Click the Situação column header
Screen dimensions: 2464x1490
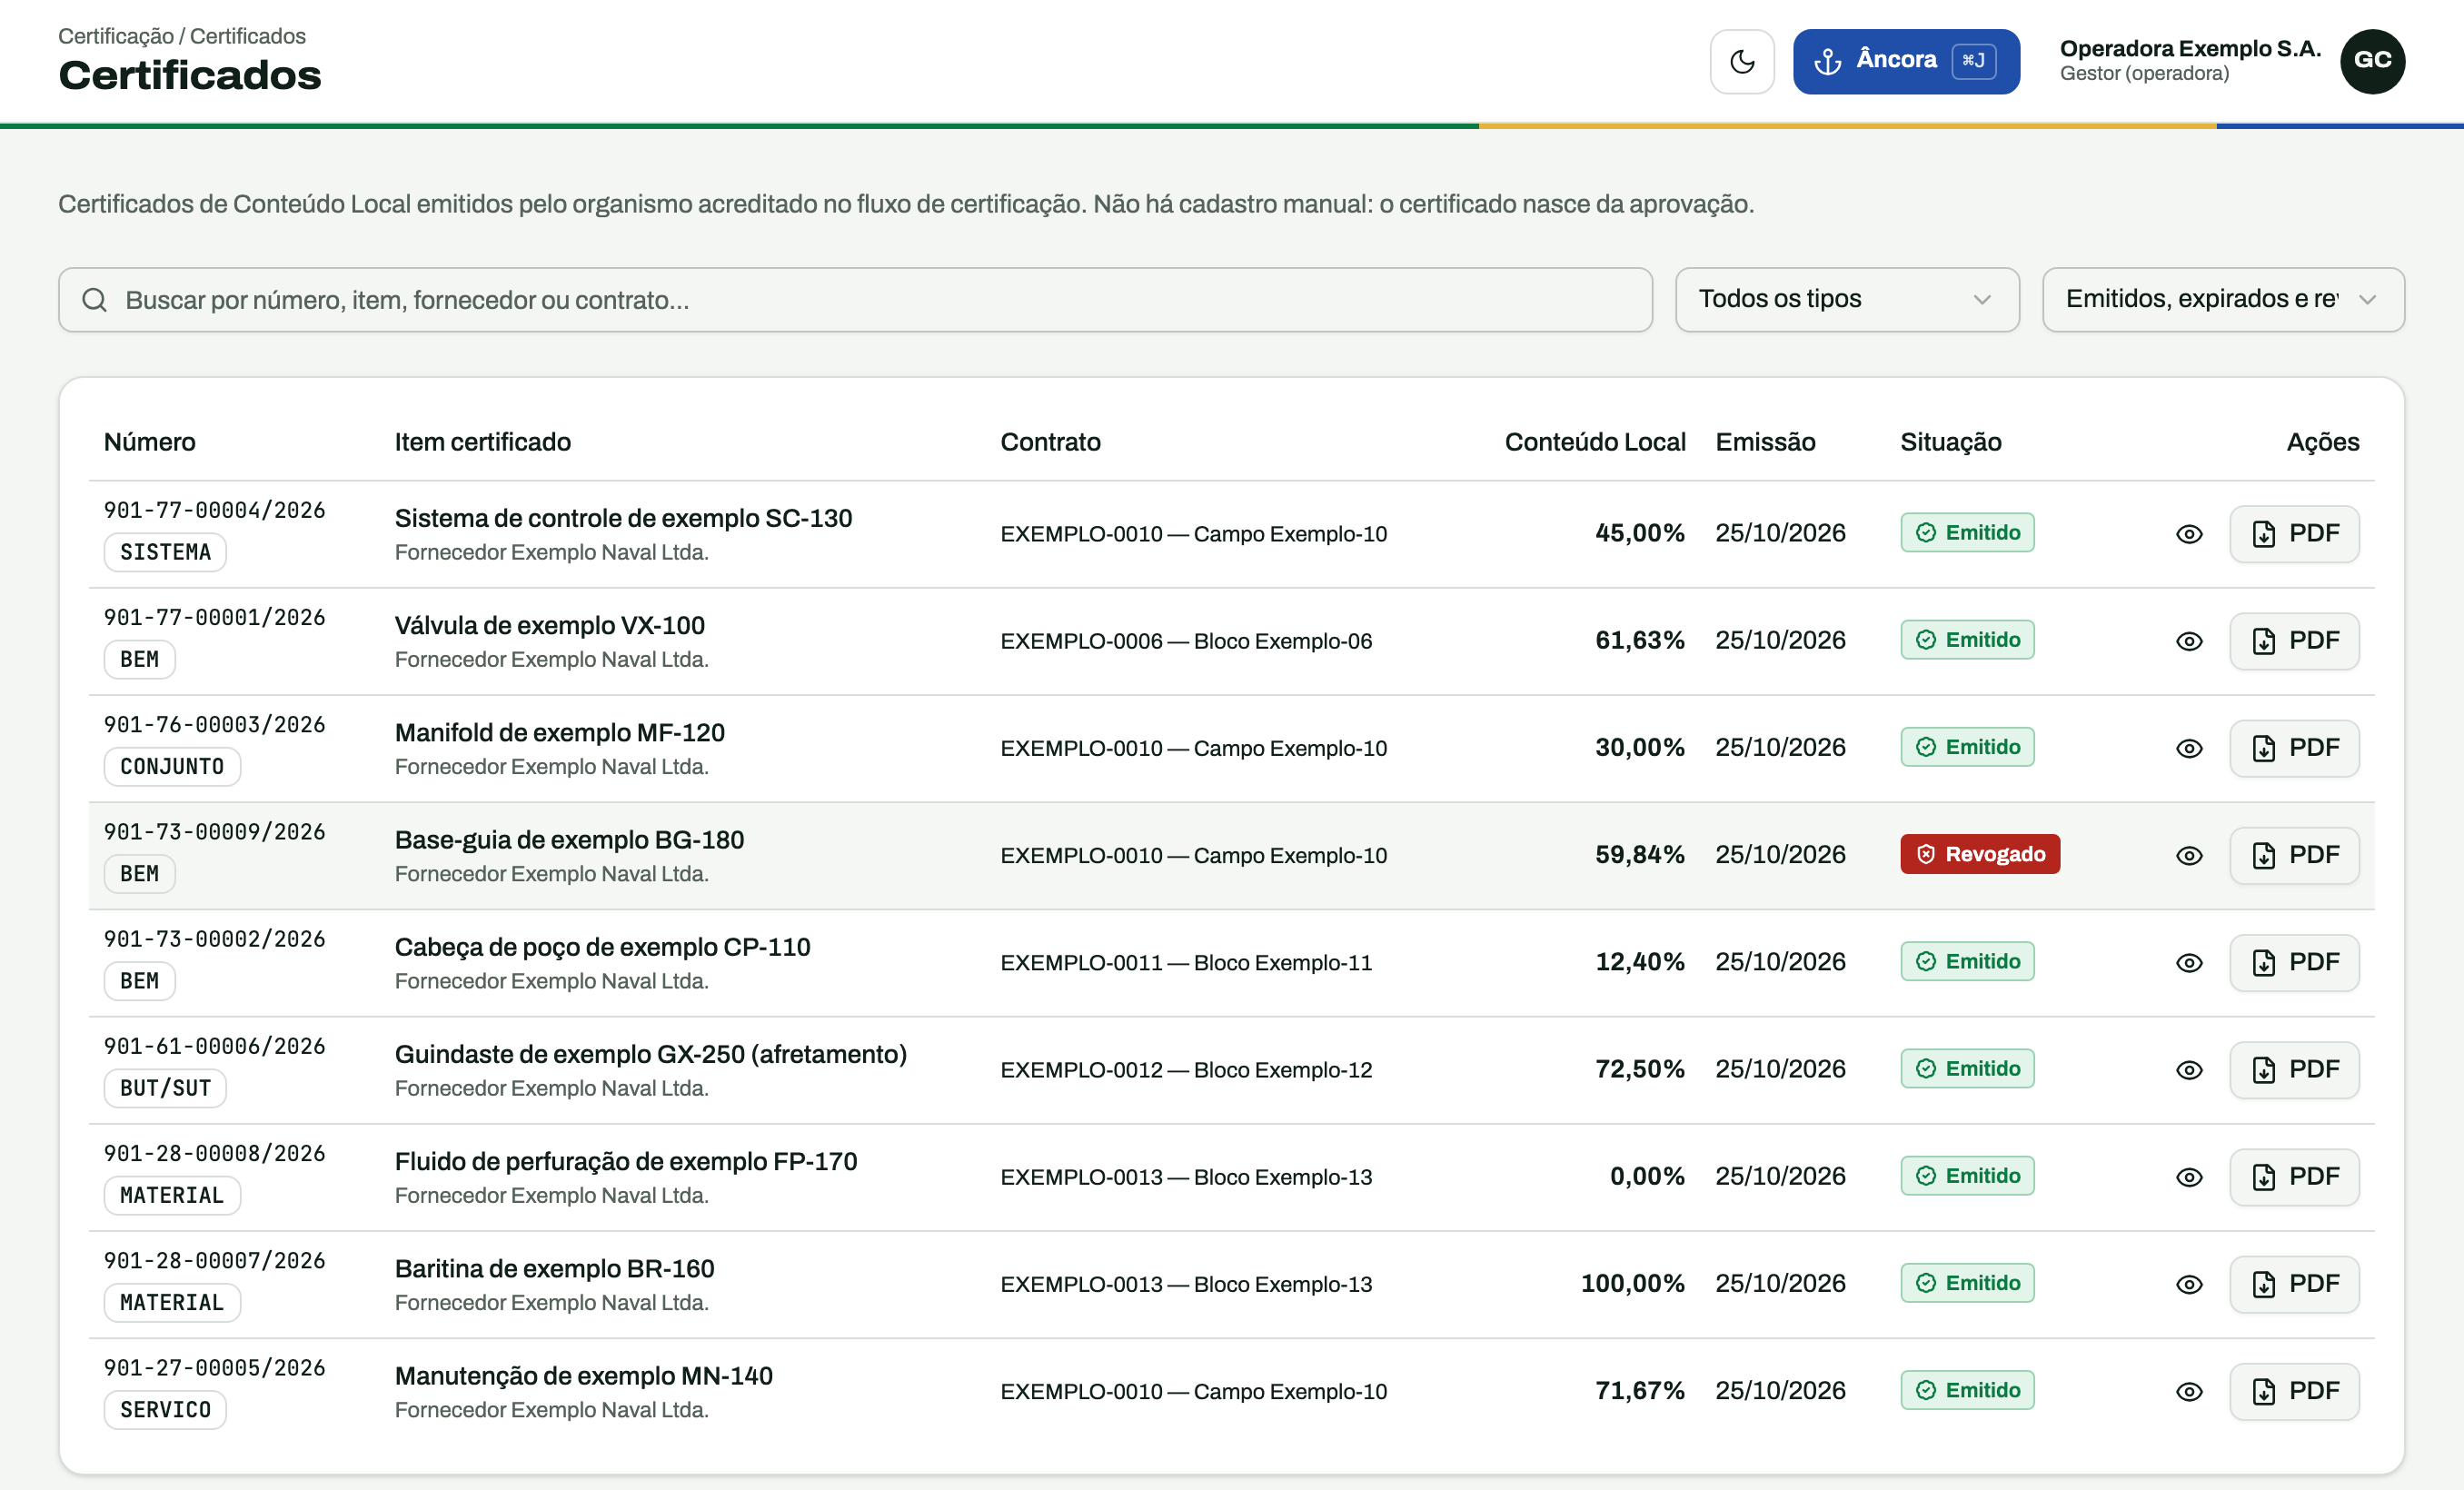1951,442
